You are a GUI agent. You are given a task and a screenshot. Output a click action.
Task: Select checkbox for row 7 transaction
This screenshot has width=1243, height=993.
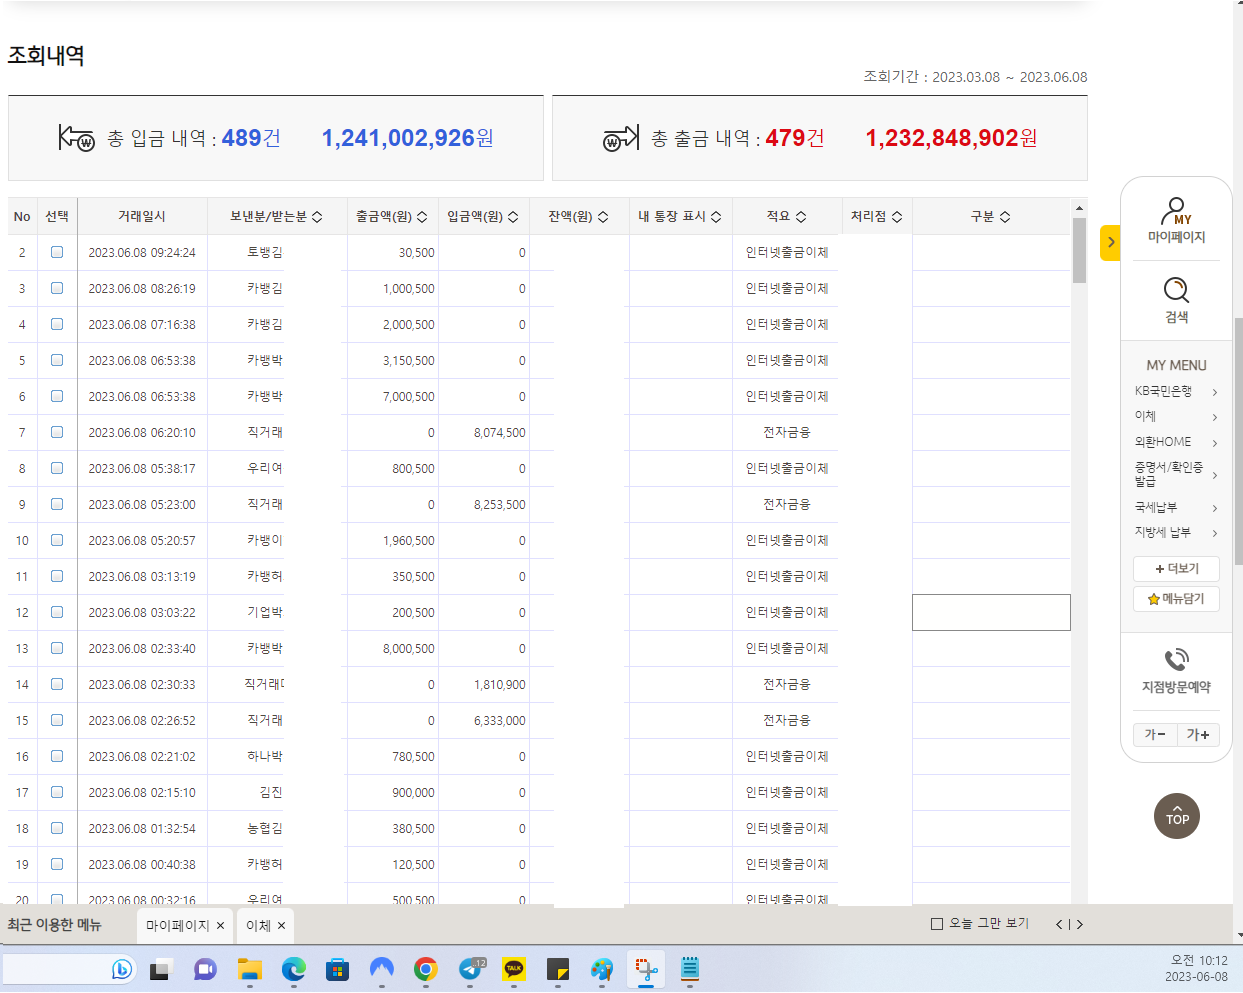coord(57,432)
